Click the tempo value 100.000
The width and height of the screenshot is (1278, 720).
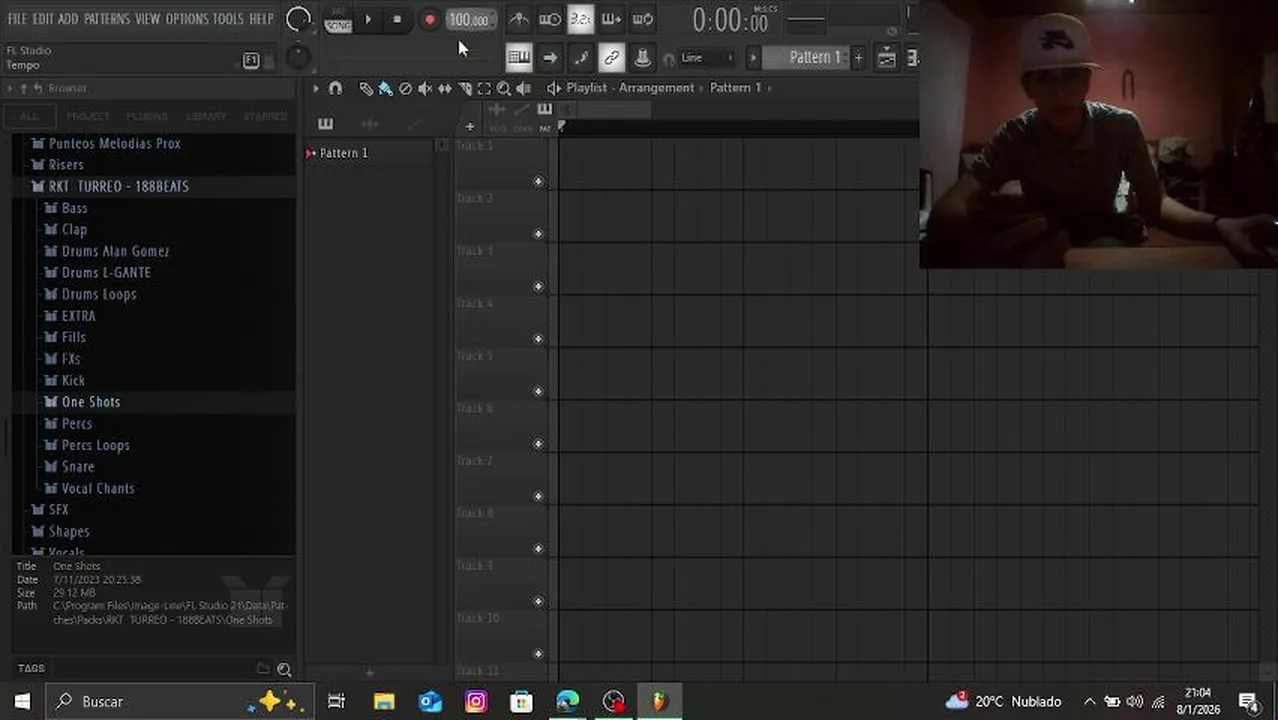pos(469,19)
